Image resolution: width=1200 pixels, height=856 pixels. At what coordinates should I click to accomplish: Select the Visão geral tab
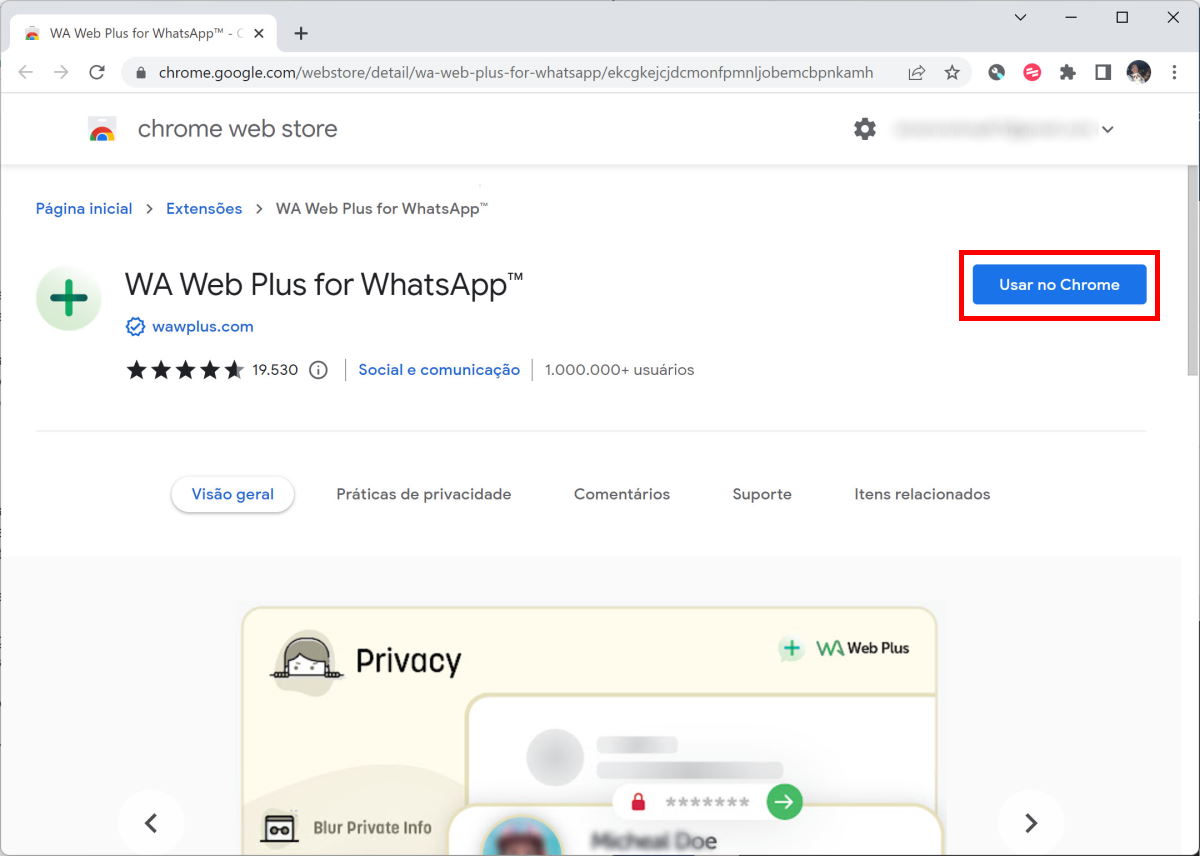[x=233, y=494]
